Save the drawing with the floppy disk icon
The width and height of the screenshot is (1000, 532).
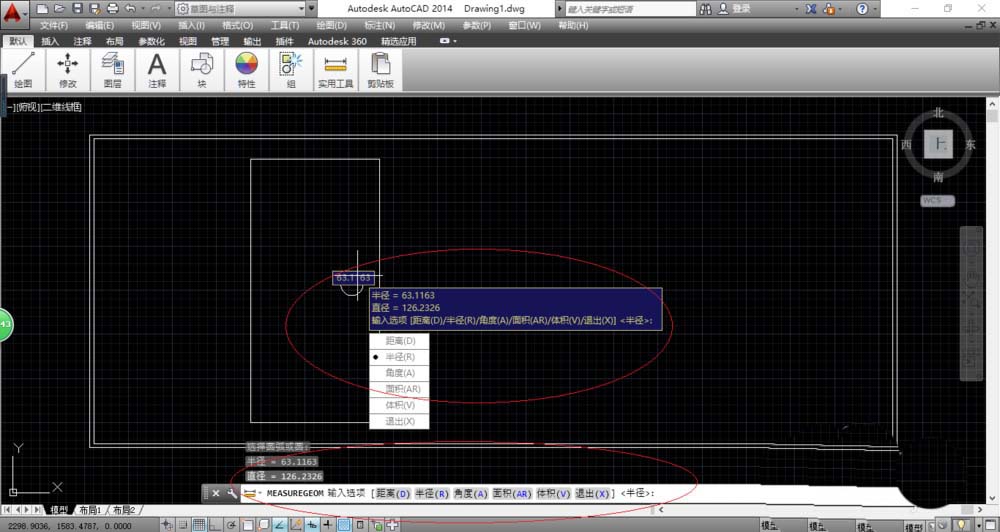pyautogui.click(x=77, y=9)
